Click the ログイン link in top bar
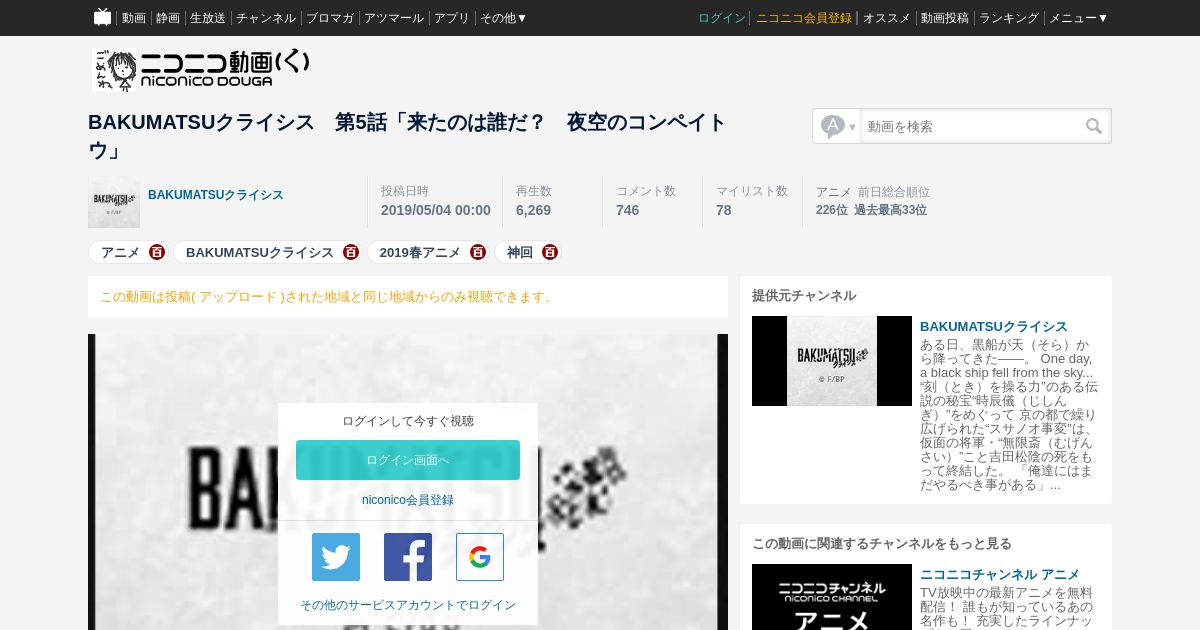Screen dimensions: 1200x630 coord(722,18)
